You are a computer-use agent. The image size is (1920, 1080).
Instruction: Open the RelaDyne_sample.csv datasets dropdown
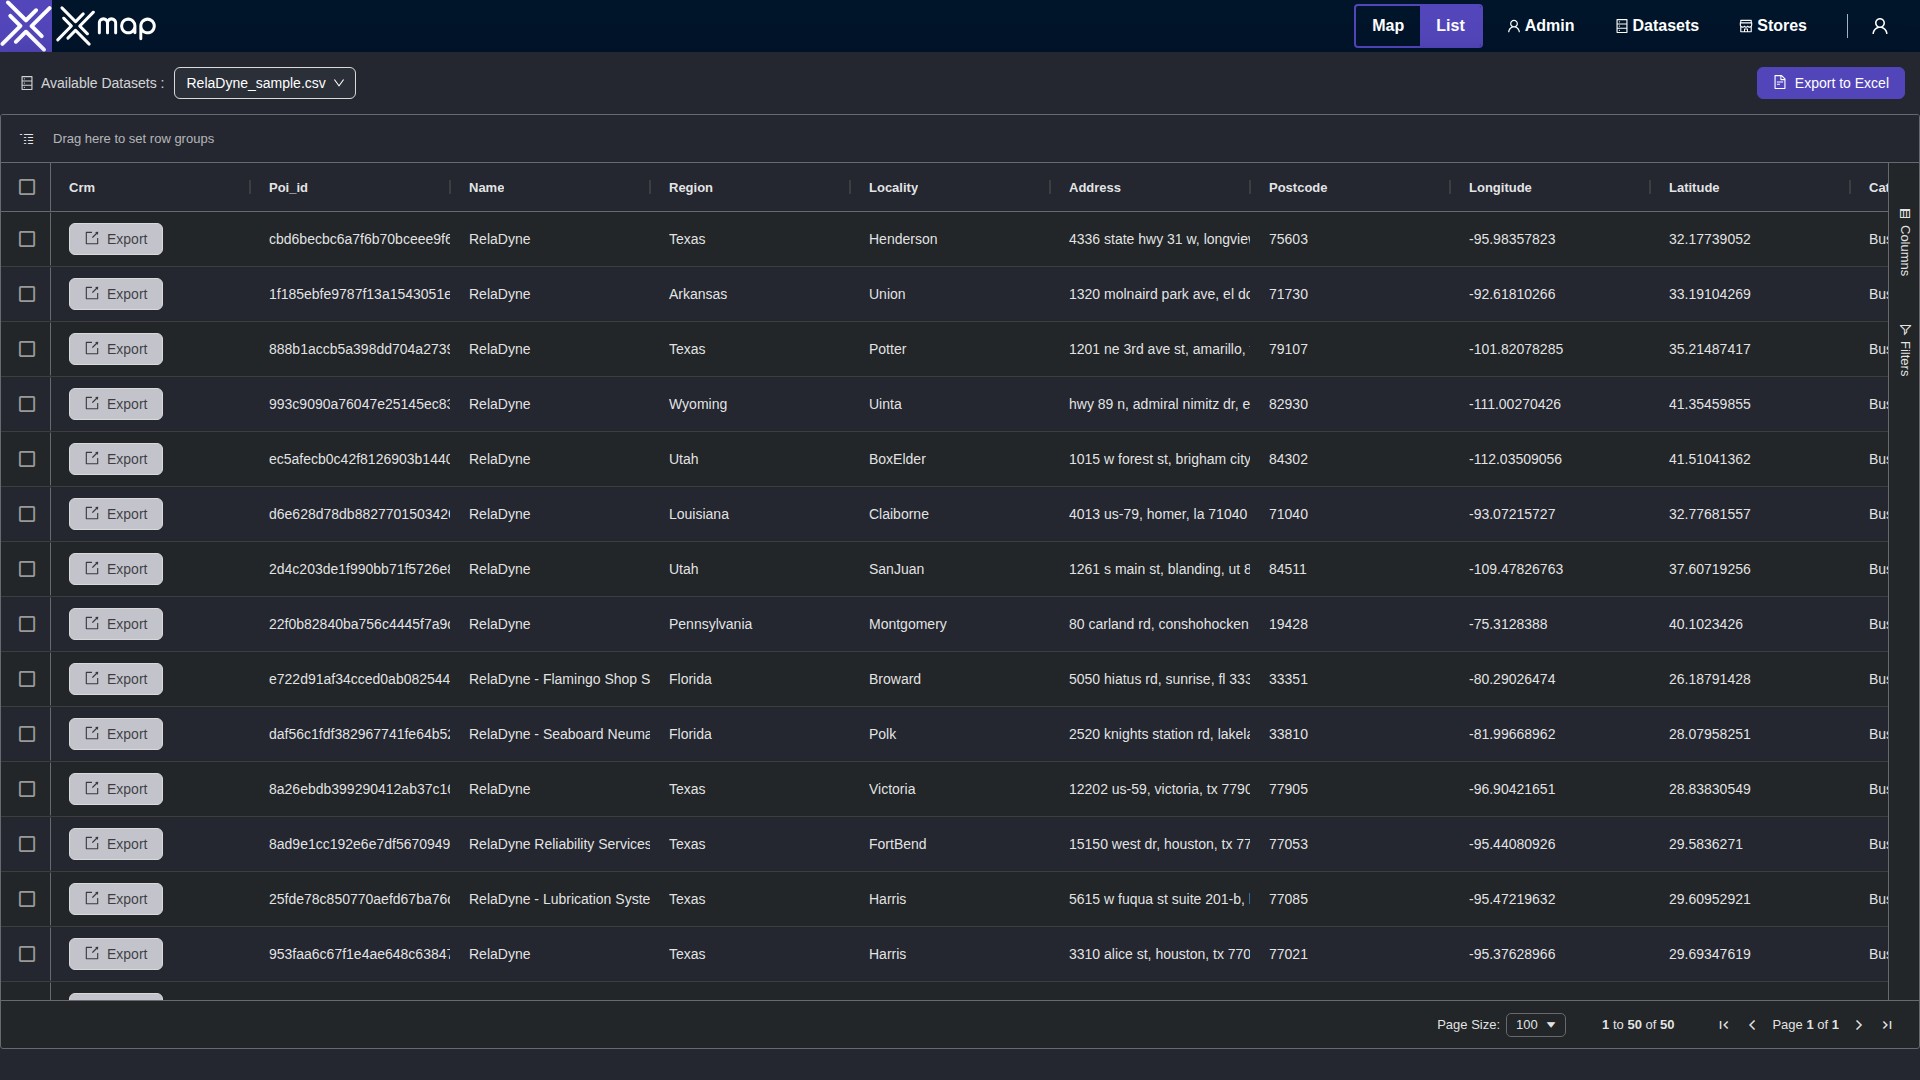tap(265, 83)
